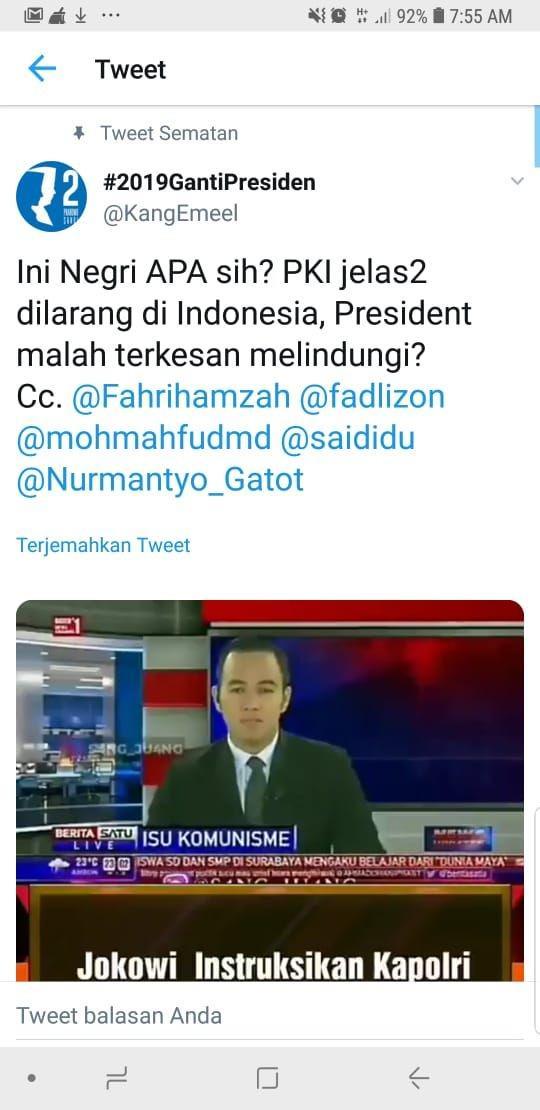Tap the pinned tweet pin icon
540x1110 pixels.
(x=79, y=132)
